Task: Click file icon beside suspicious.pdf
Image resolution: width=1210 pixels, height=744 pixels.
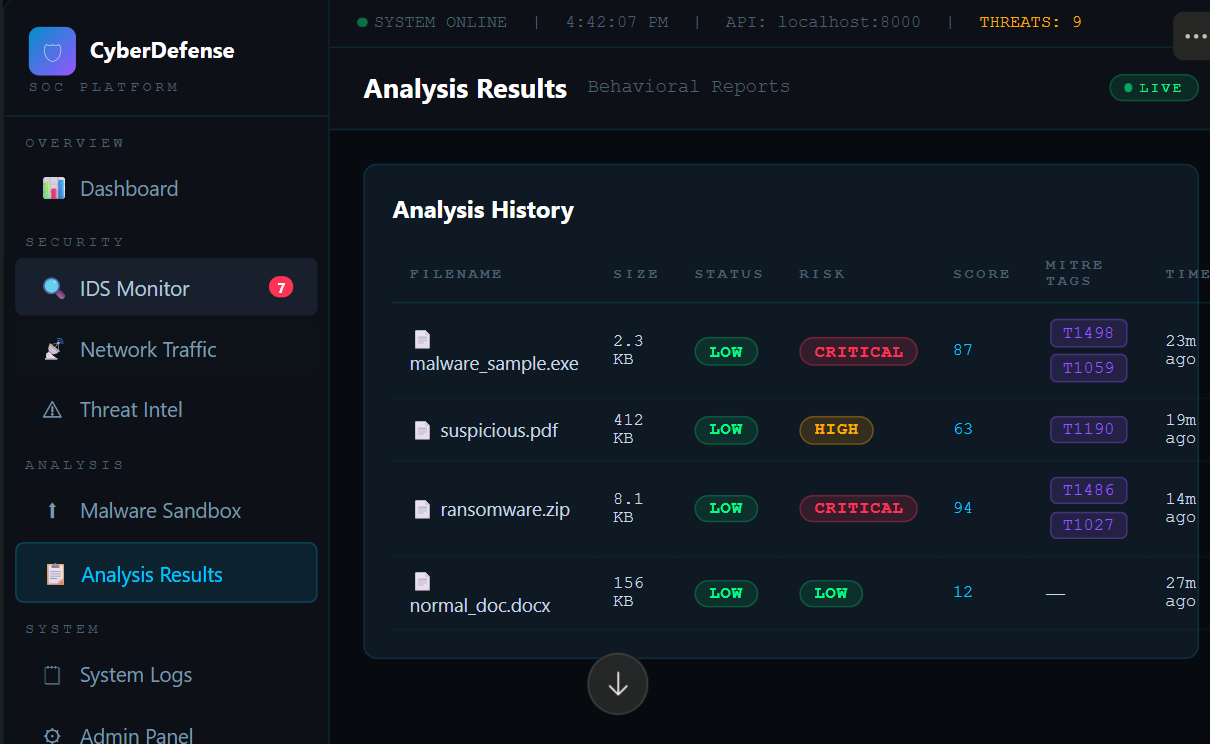Action: click(x=422, y=430)
